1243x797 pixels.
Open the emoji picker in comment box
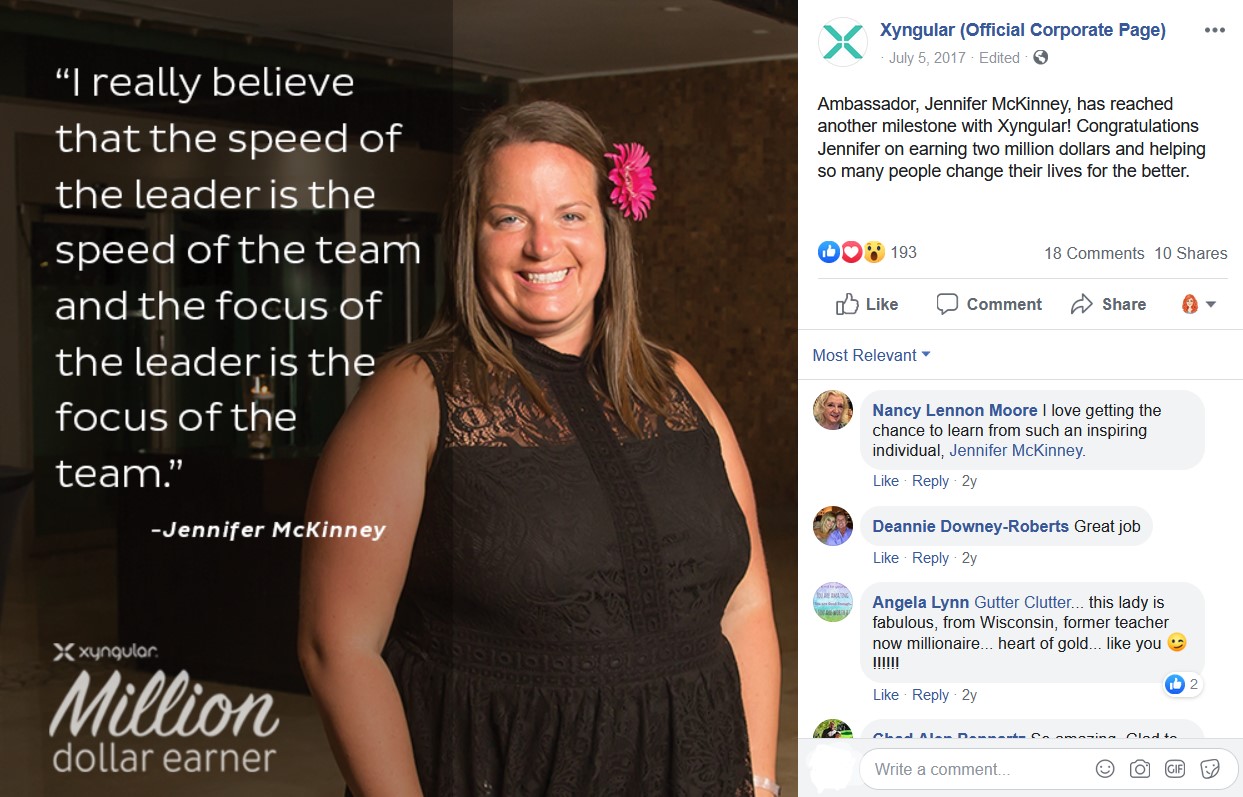[x=1105, y=769]
